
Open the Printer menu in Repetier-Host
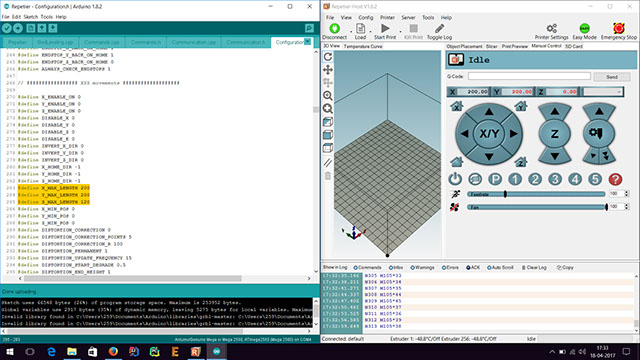387,18
